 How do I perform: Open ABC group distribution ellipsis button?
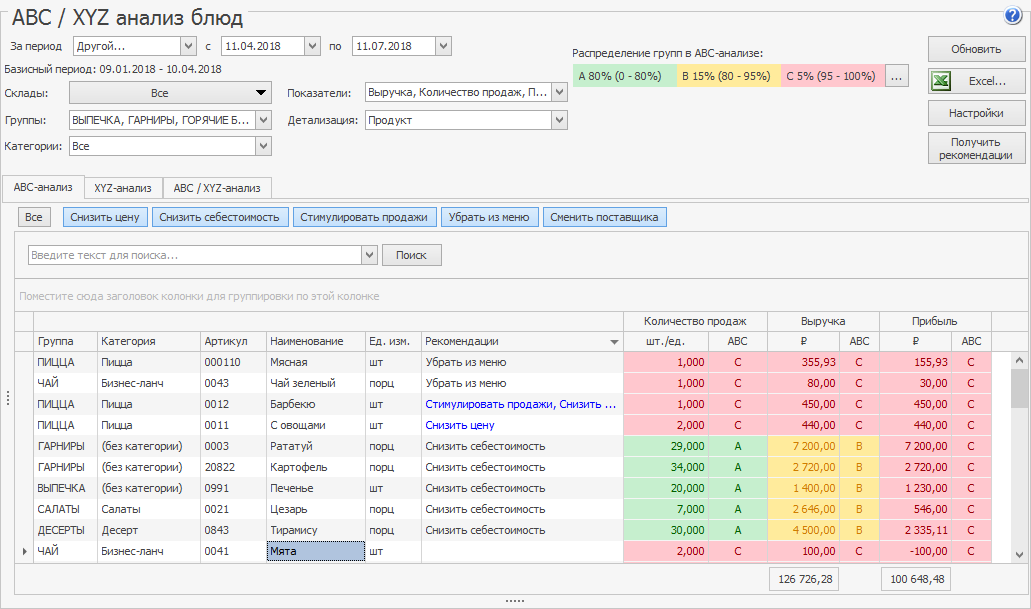coord(896,76)
